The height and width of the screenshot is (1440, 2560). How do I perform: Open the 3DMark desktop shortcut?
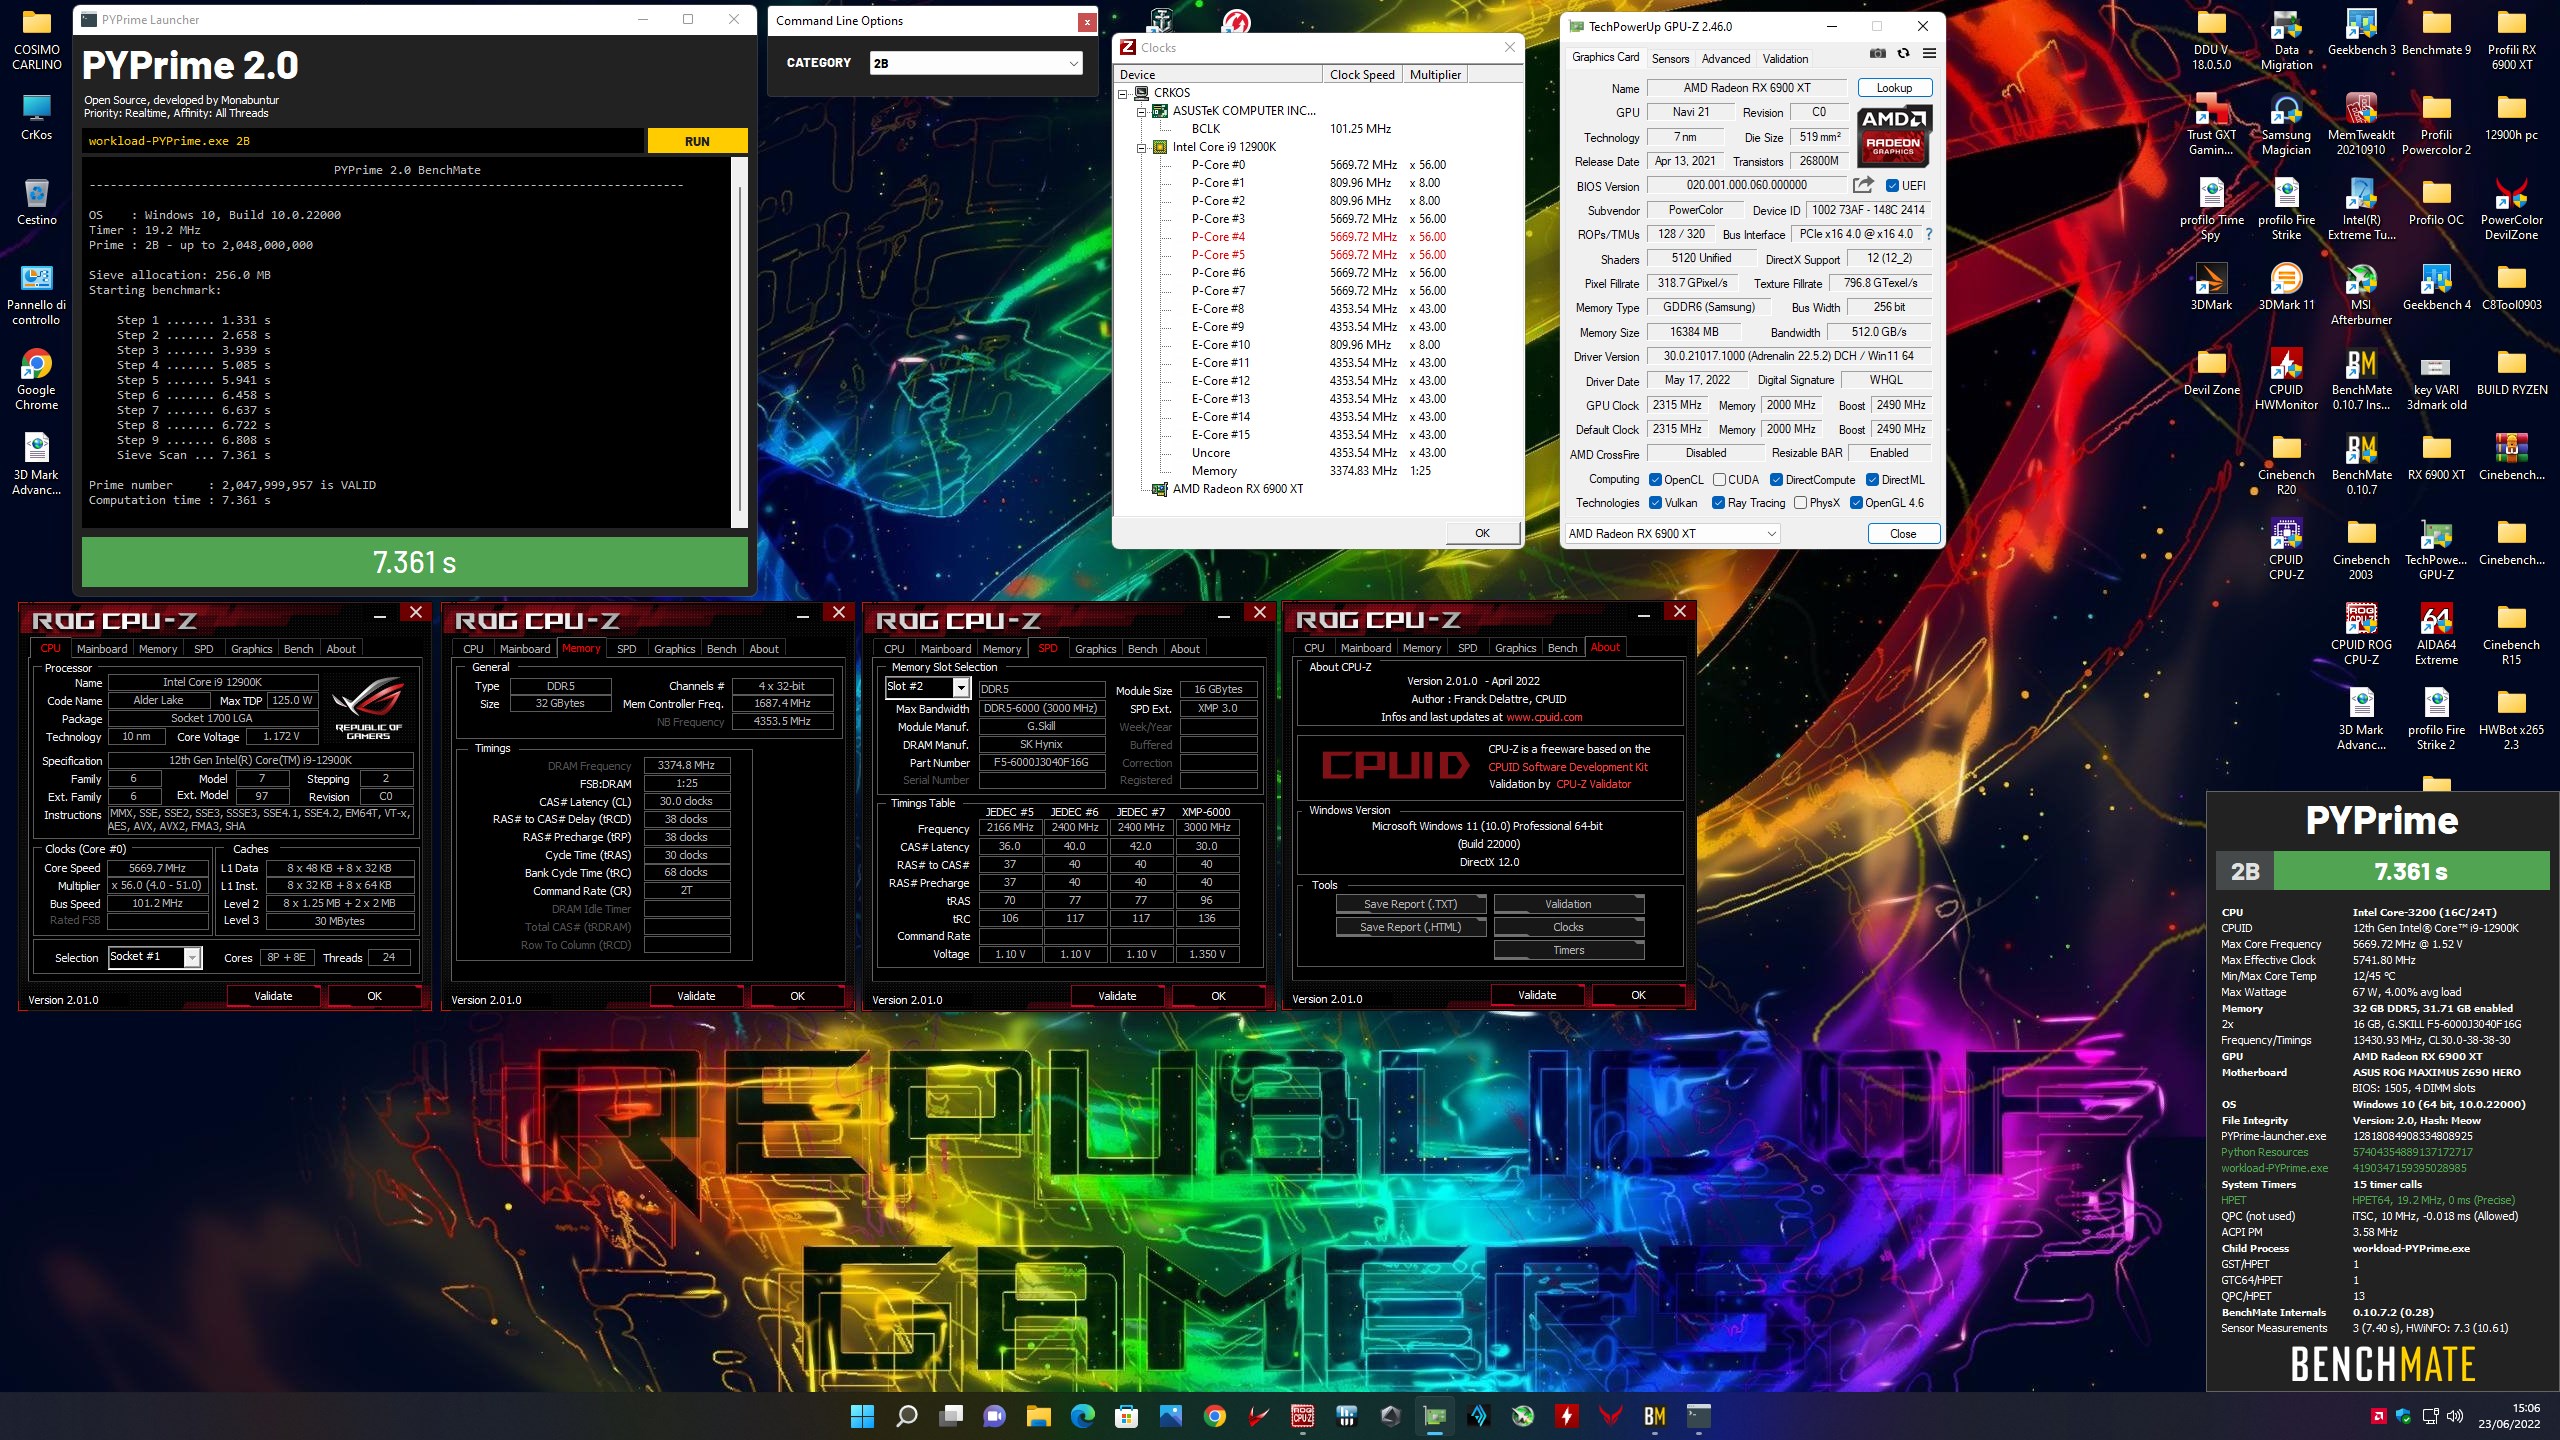pos(2211,287)
